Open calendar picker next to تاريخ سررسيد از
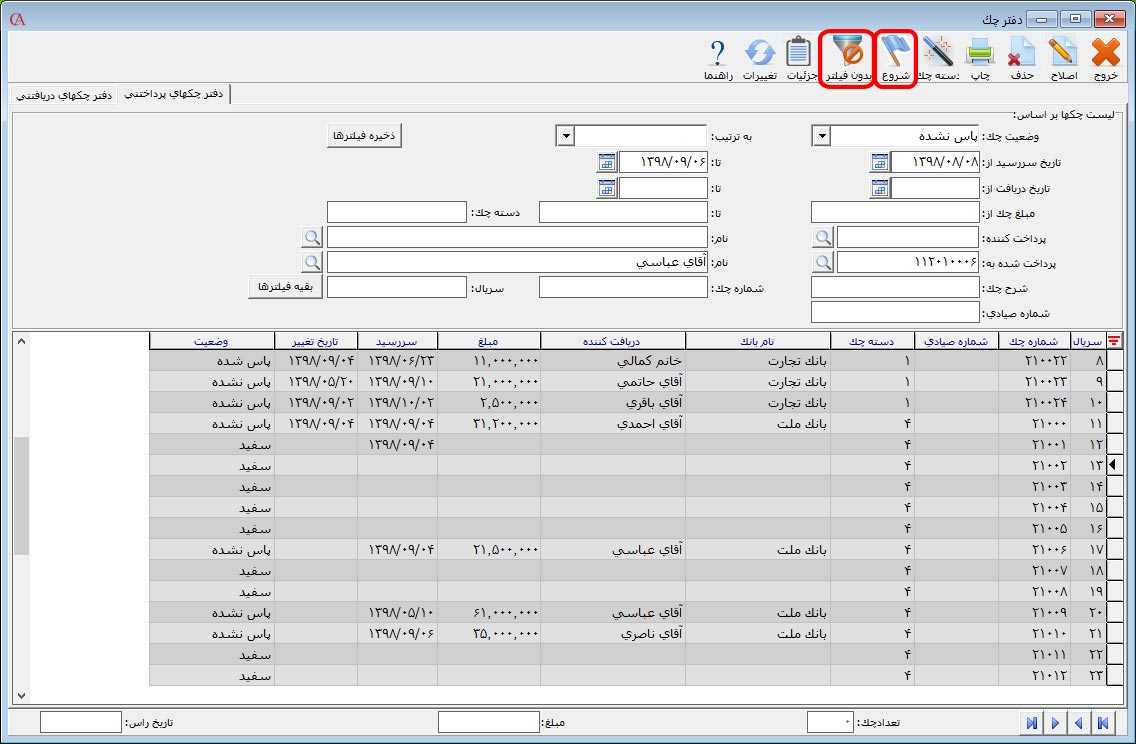The image size is (1136, 744). pos(879,162)
